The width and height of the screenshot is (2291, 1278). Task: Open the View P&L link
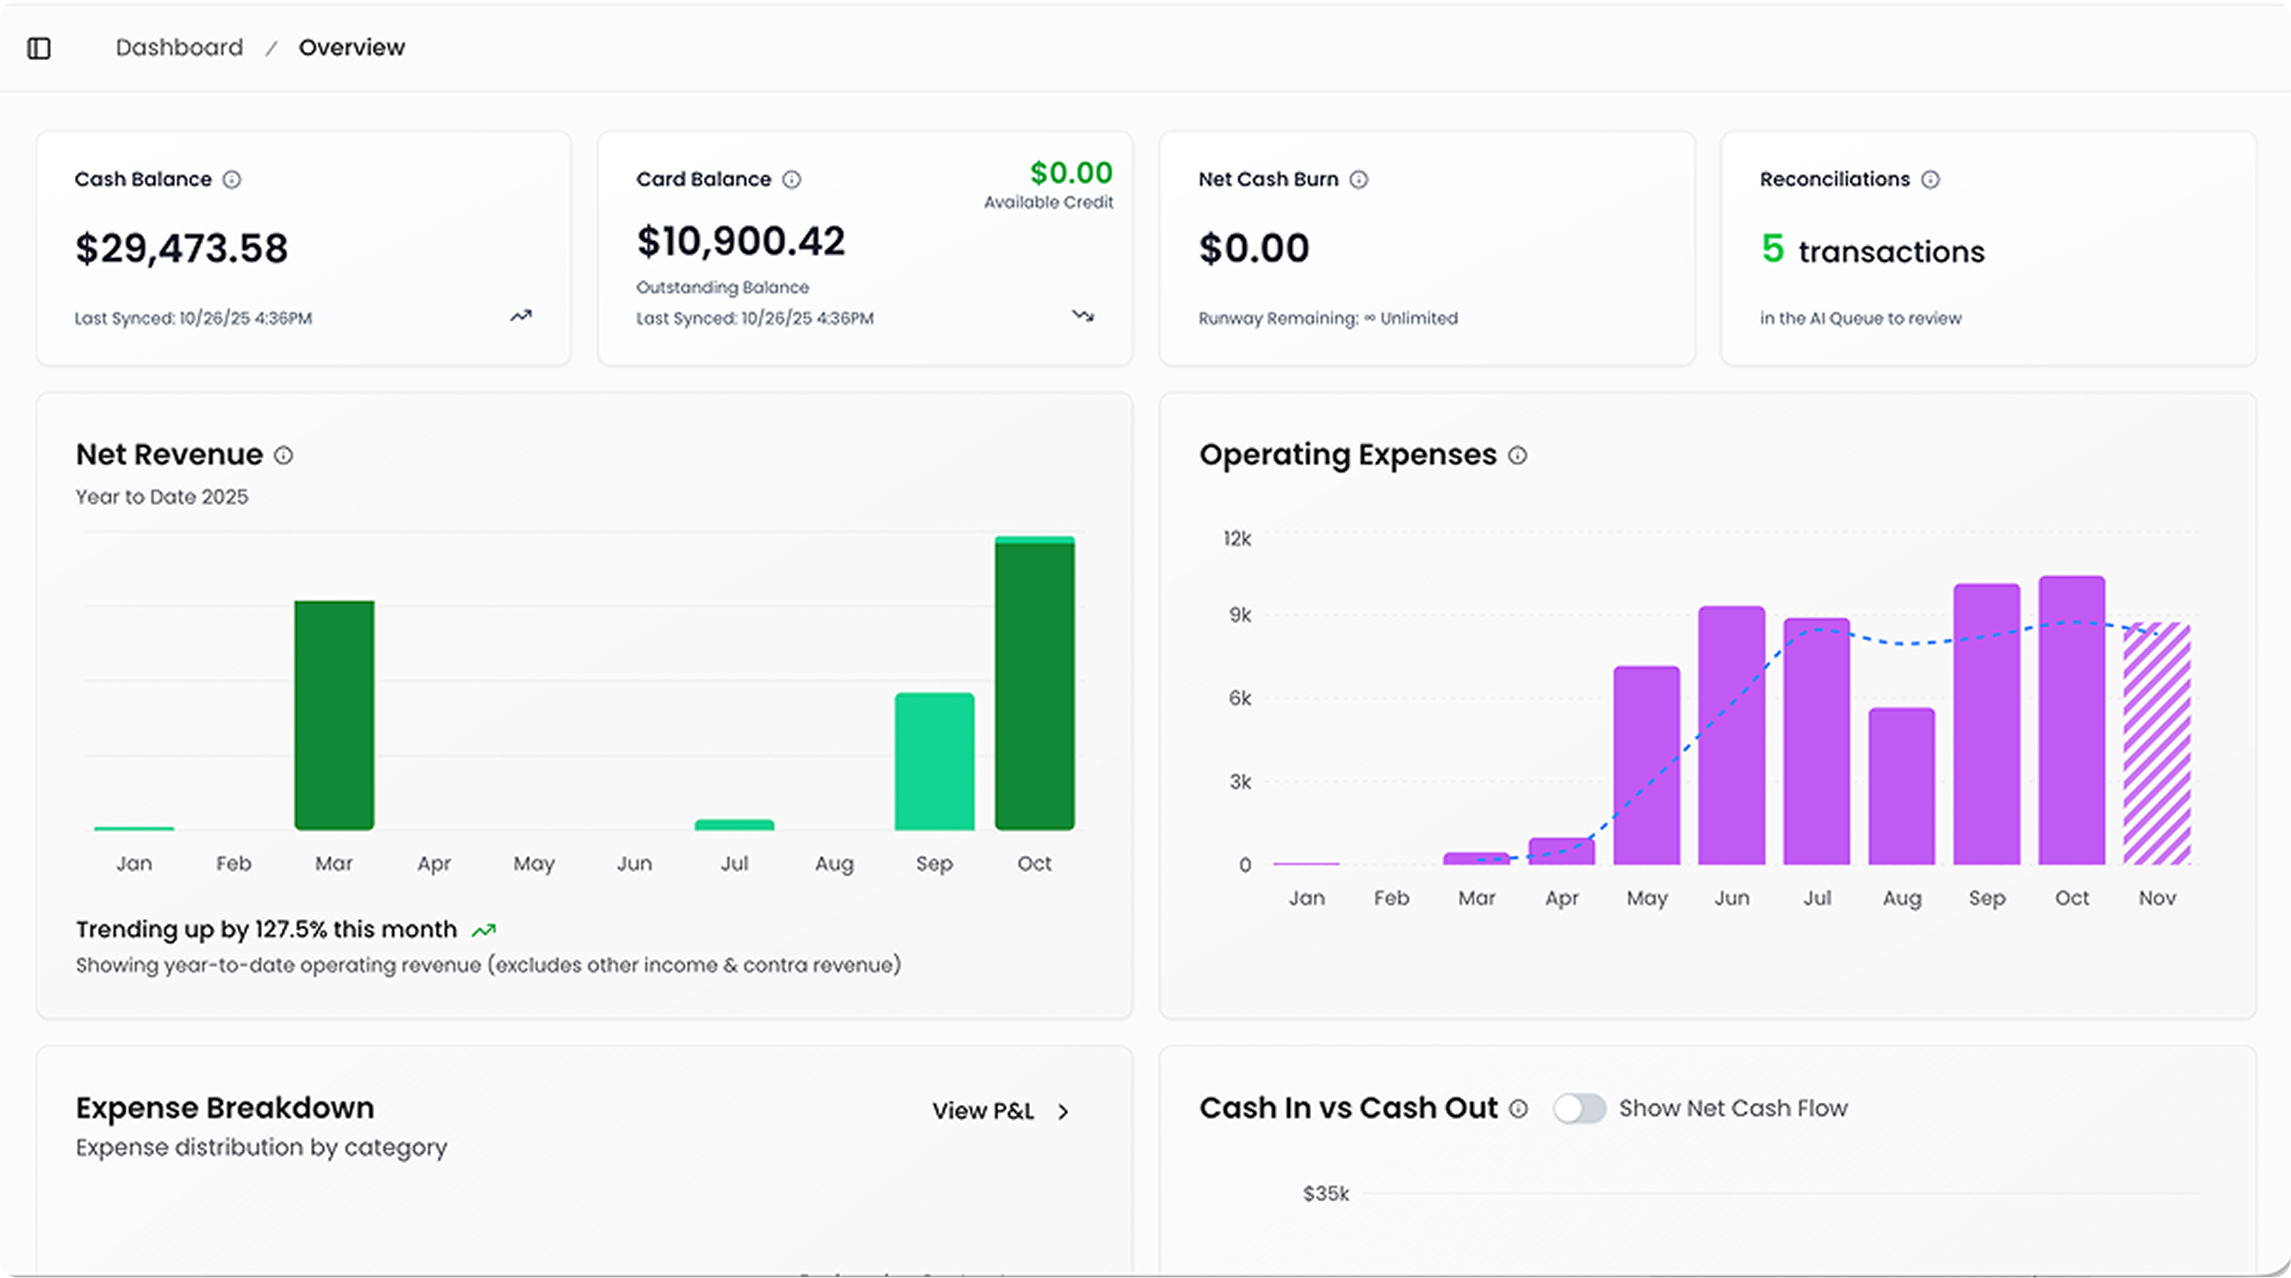pyautogui.click(x=983, y=1112)
